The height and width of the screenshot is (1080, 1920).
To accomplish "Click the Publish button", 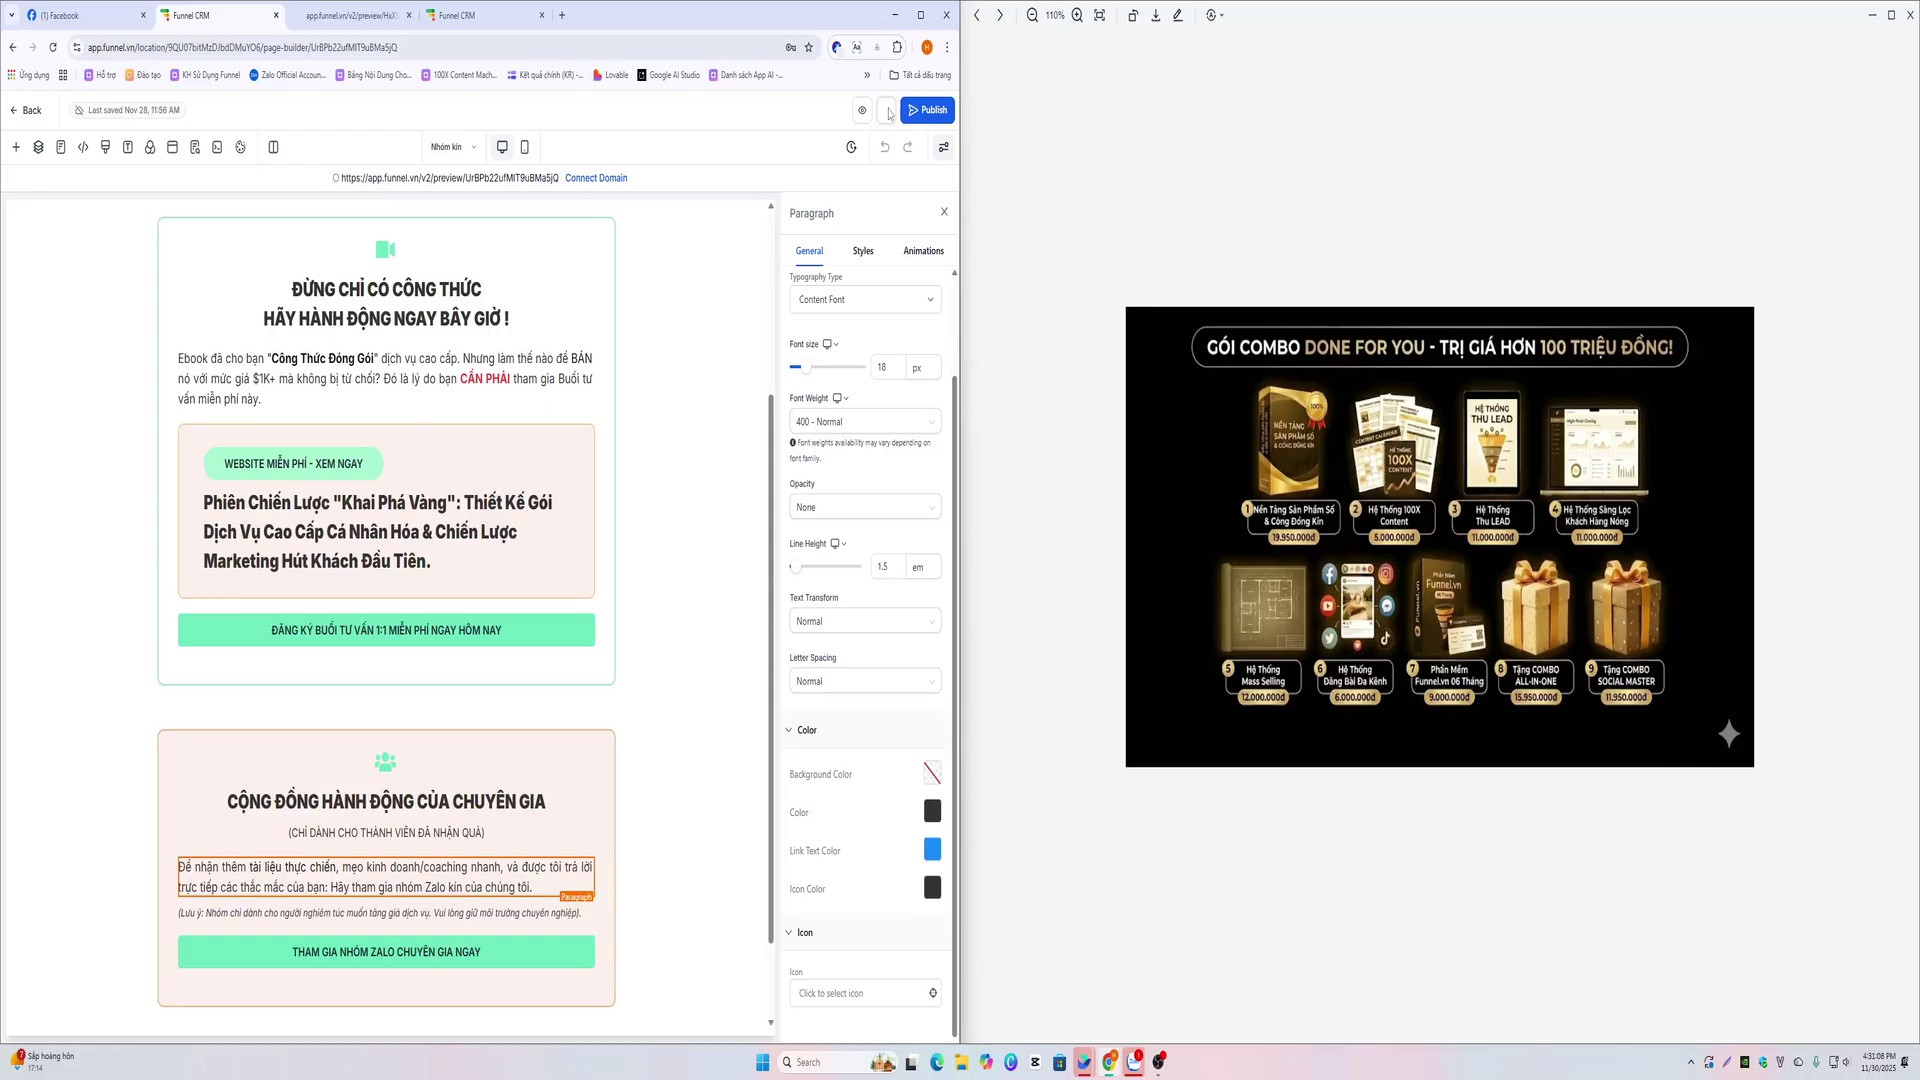I will [x=927, y=110].
